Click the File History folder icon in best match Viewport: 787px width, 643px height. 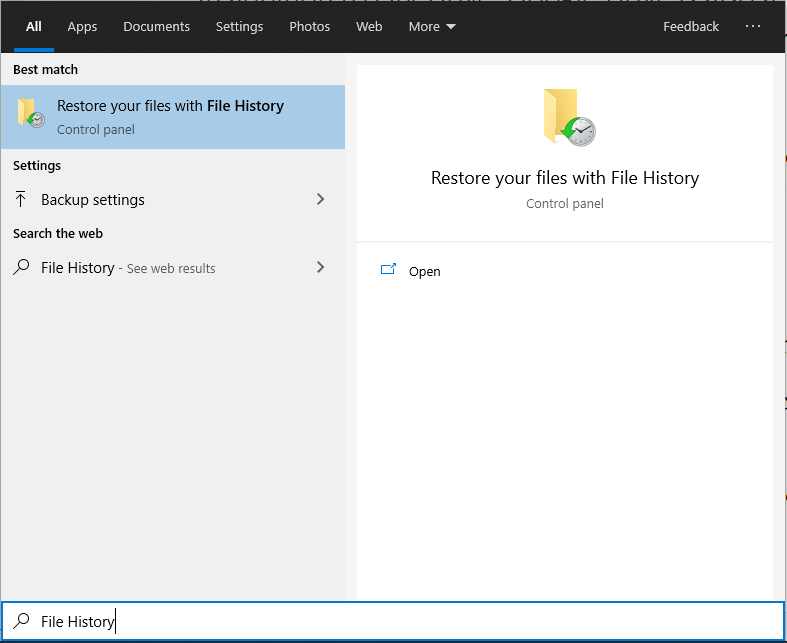[31, 113]
